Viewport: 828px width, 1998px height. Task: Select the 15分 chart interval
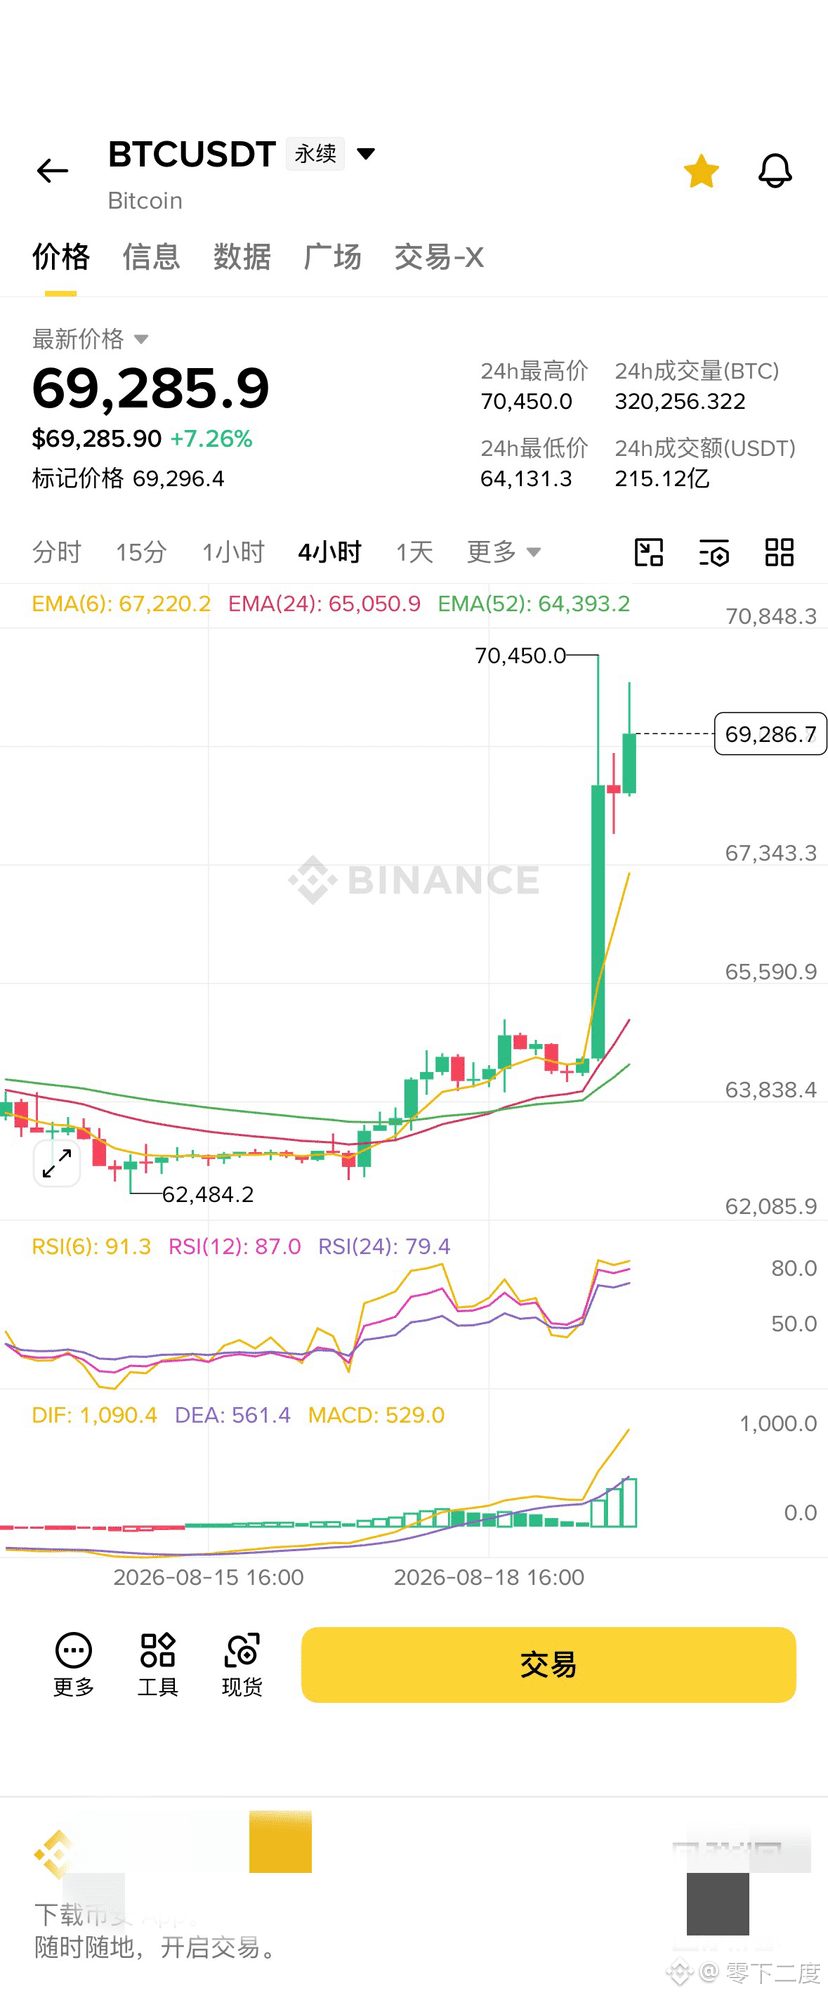tap(141, 552)
